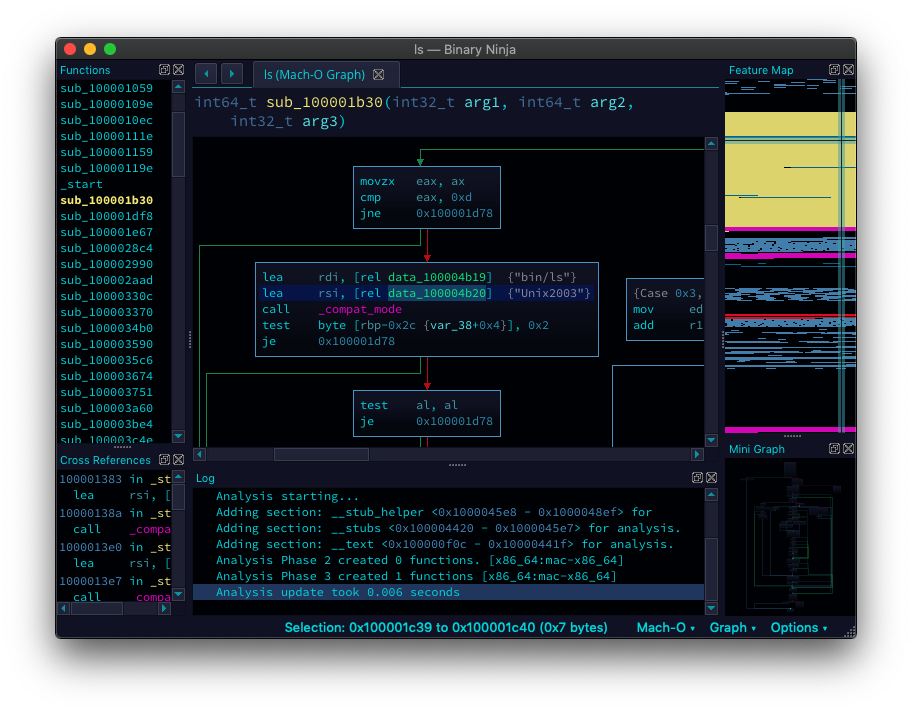The image size is (912, 712).
Task: Go back using the left navigation arrow
Action: [x=205, y=74]
